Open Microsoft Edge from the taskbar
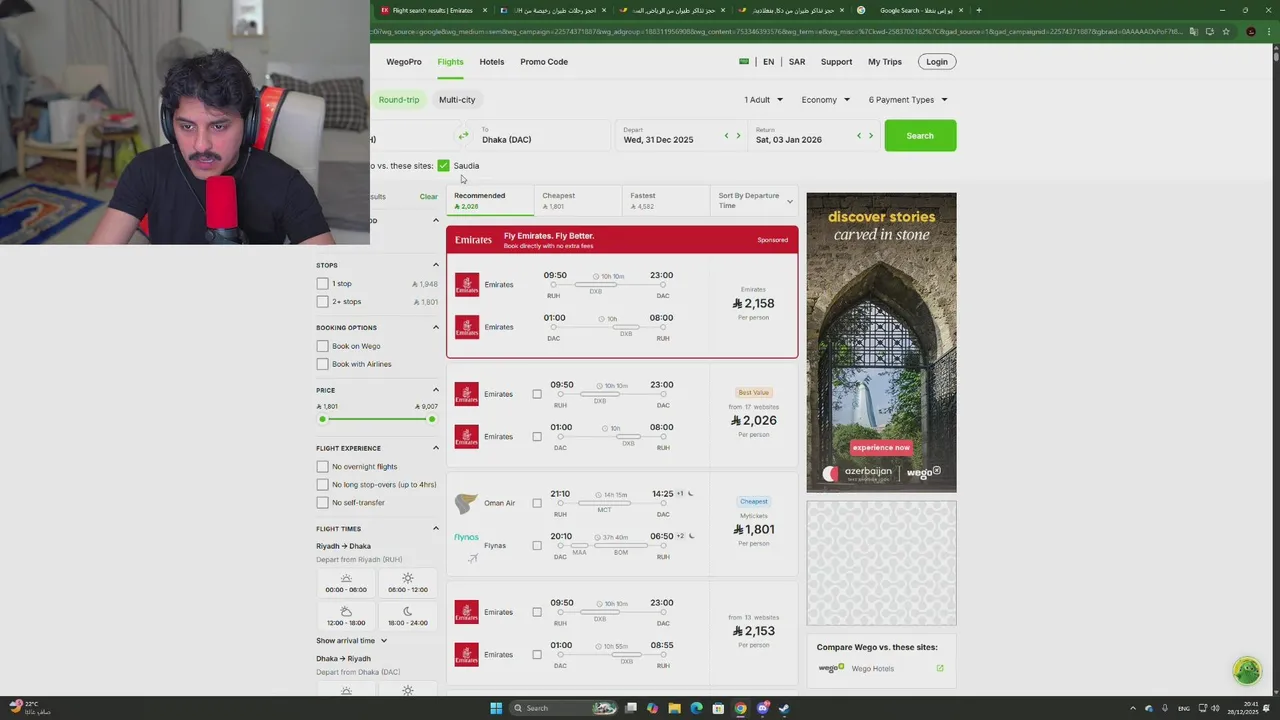Screen dimensions: 1280x720 point(696,708)
